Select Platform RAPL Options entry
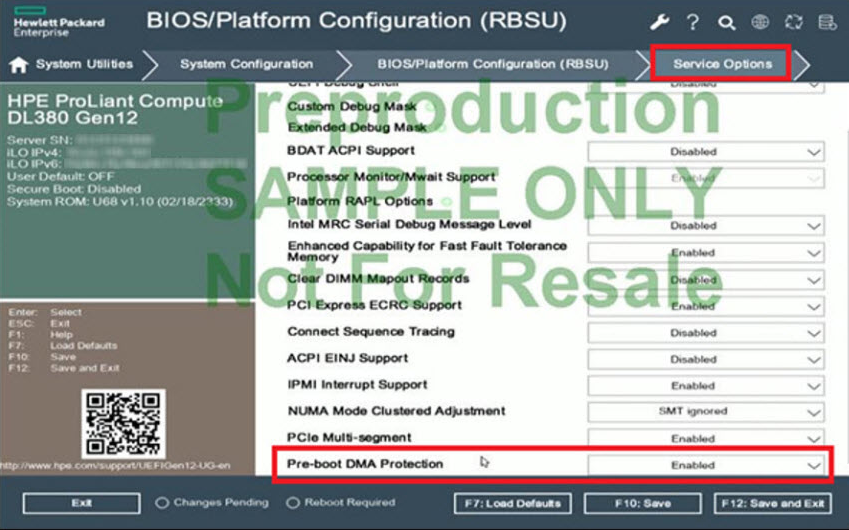Screen dimensions: 849x530 pos(360,201)
